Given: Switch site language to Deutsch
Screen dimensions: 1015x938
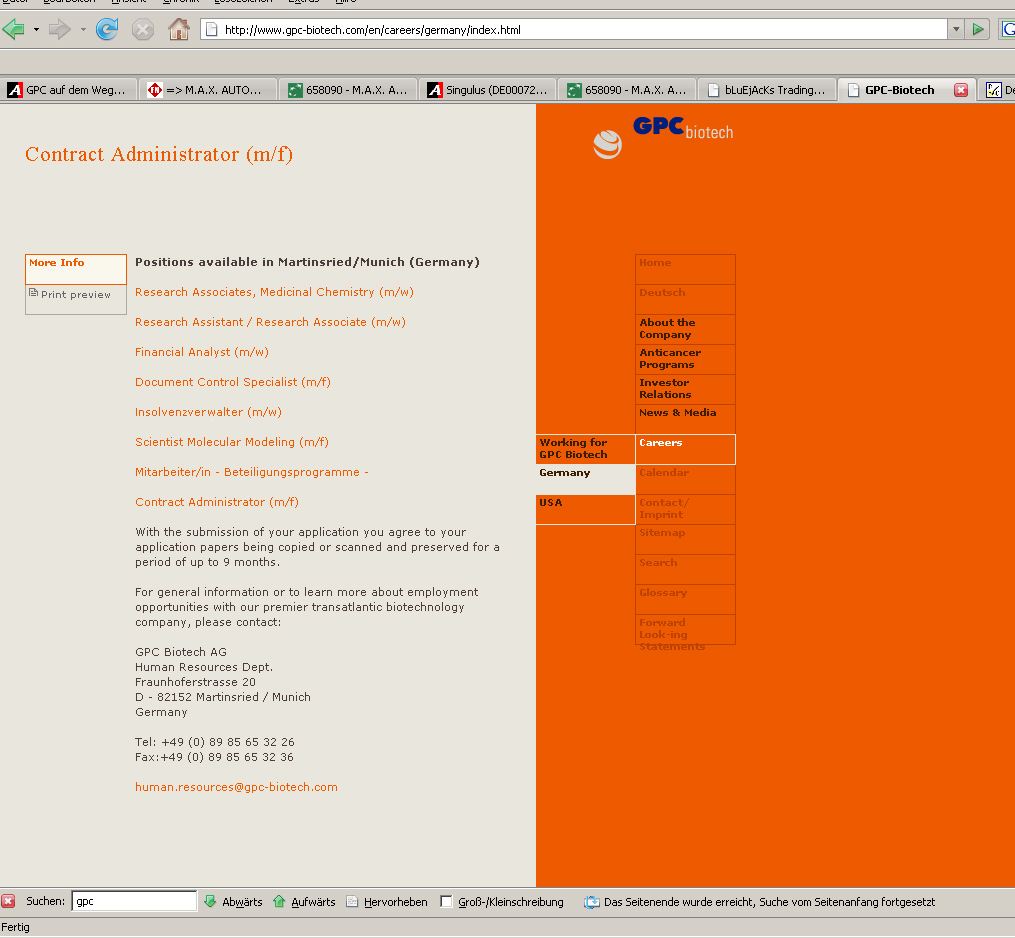Looking at the screenshot, I should point(685,299).
